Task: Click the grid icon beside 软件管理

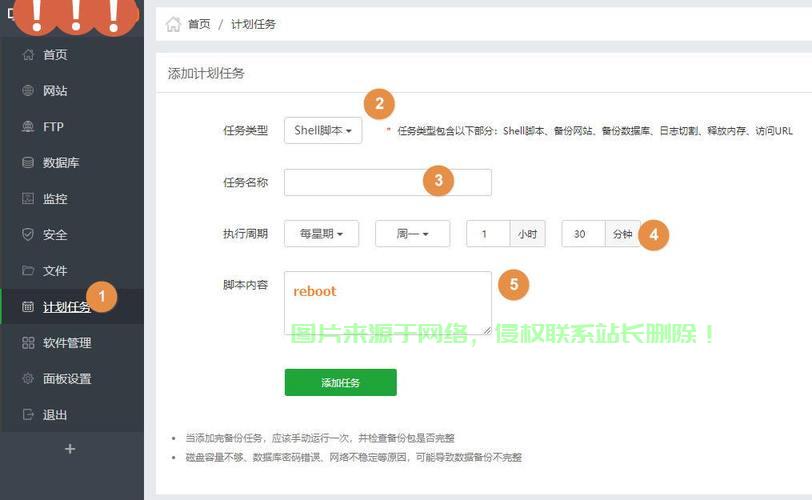Action: (28, 343)
